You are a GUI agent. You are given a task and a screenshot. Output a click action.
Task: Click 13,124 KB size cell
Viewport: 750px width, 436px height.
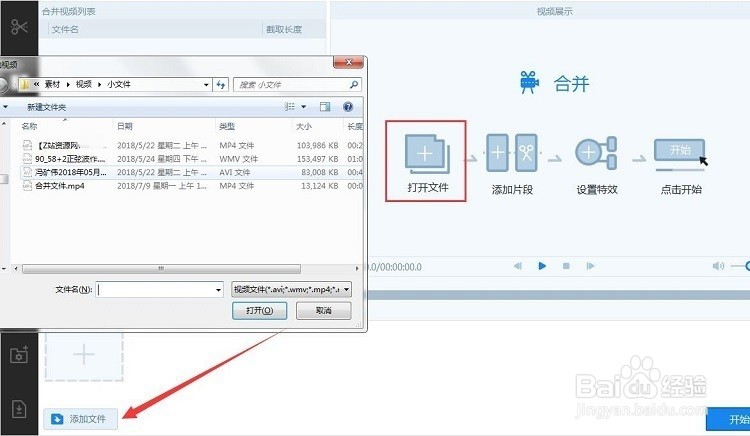pyautogui.click(x=320, y=185)
